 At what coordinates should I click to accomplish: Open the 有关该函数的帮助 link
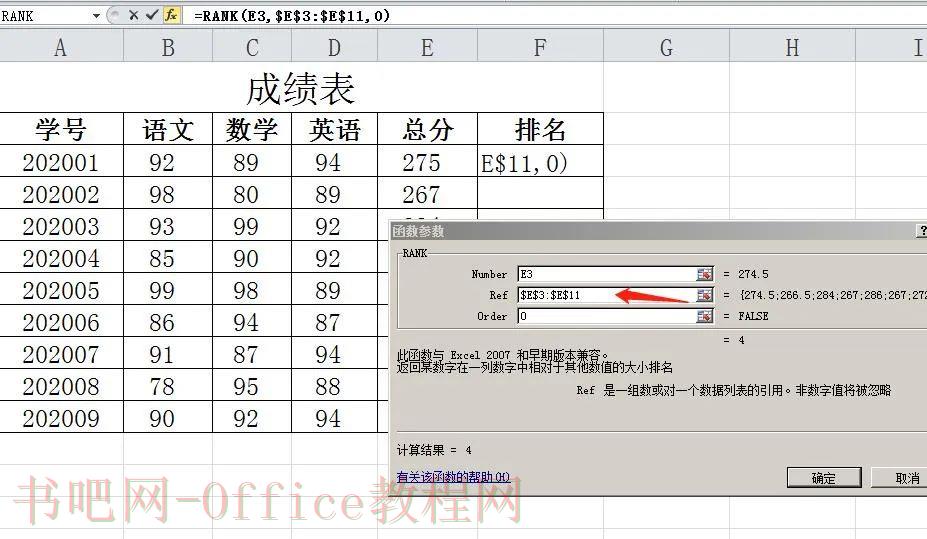453,477
